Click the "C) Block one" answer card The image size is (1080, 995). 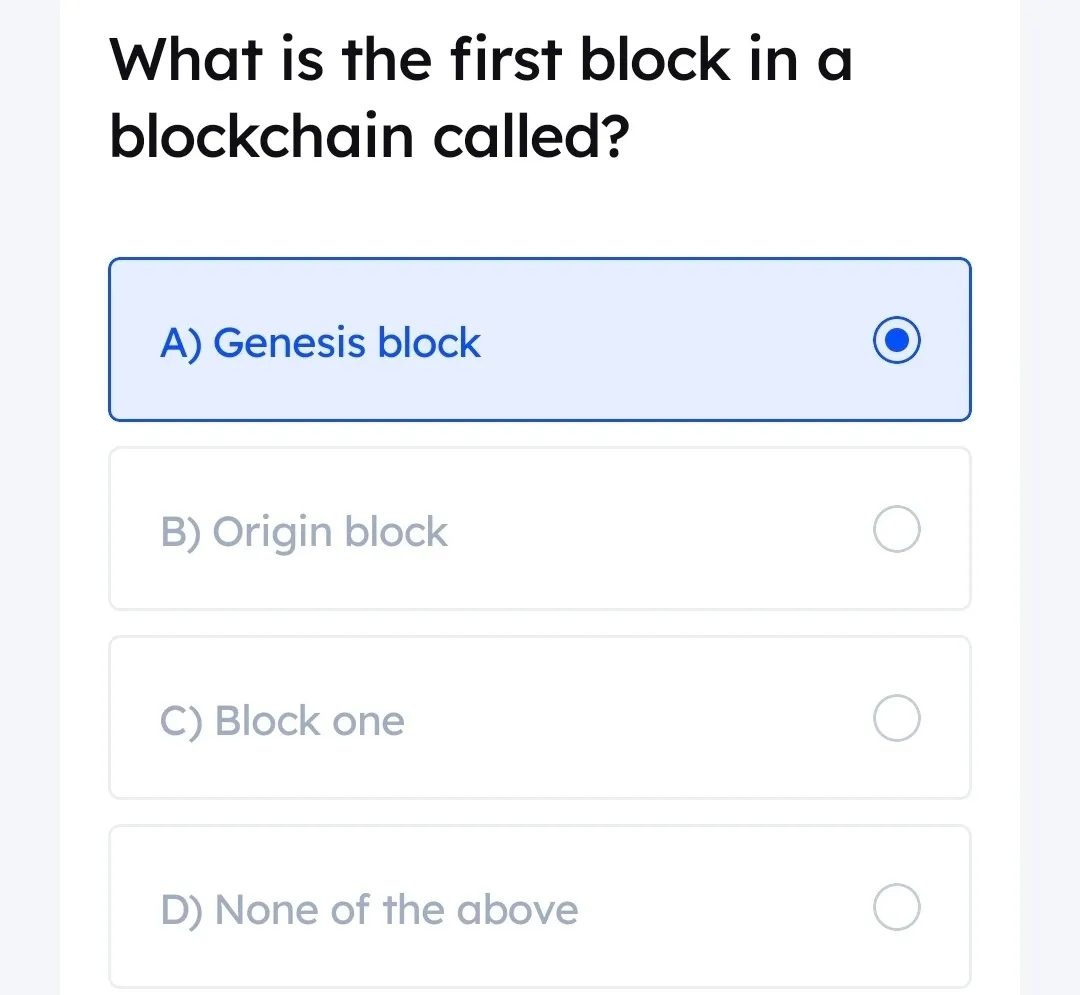click(x=540, y=718)
